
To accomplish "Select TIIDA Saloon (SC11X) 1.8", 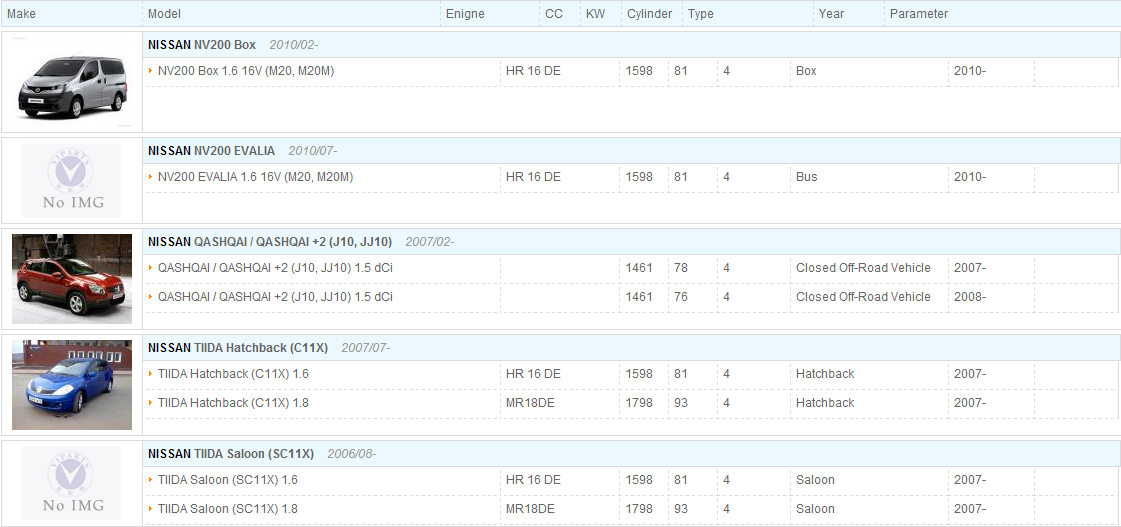I will [x=227, y=508].
